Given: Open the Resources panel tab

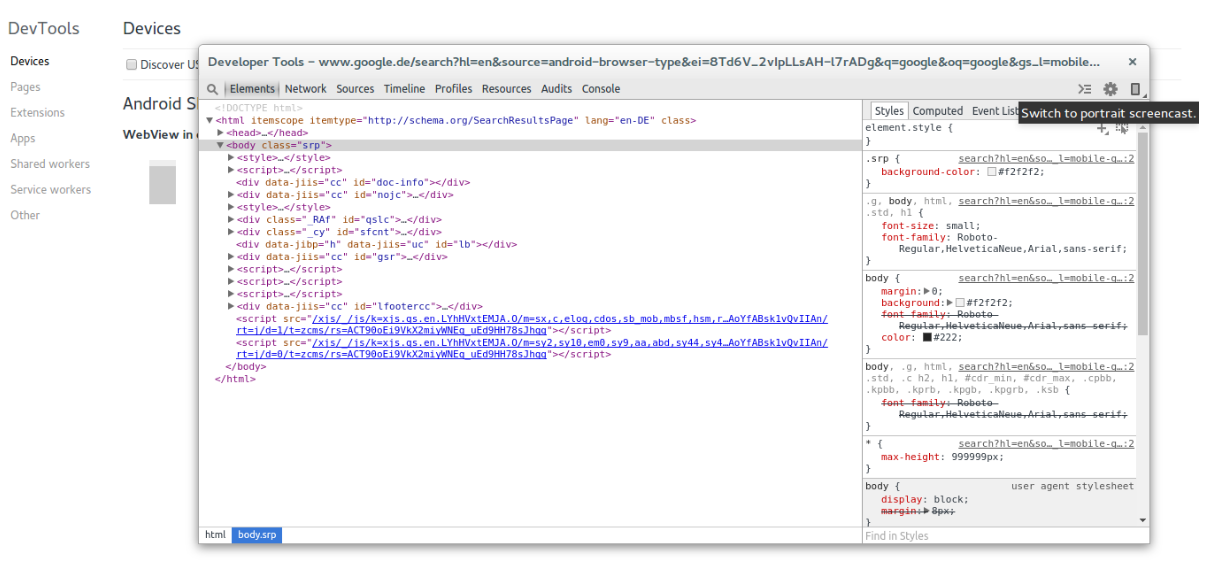Looking at the screenshot, I should pyautogui.click(x=507, y=89).
